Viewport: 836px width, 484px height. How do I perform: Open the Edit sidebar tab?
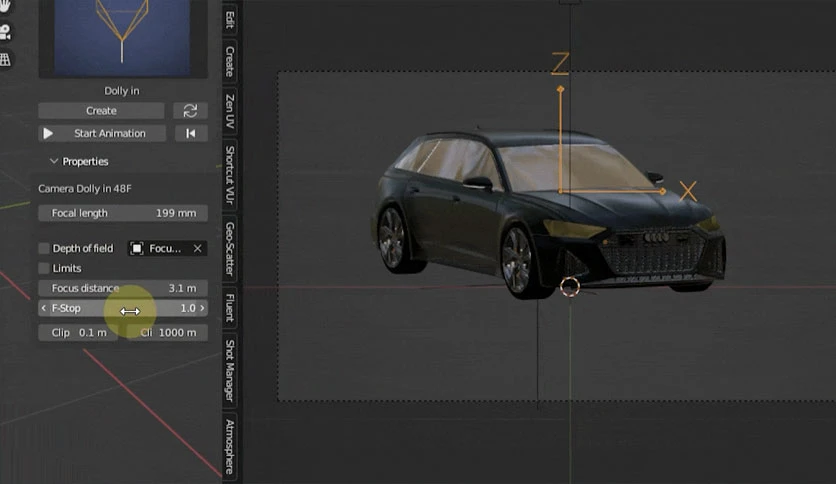[x=230, y=20]
